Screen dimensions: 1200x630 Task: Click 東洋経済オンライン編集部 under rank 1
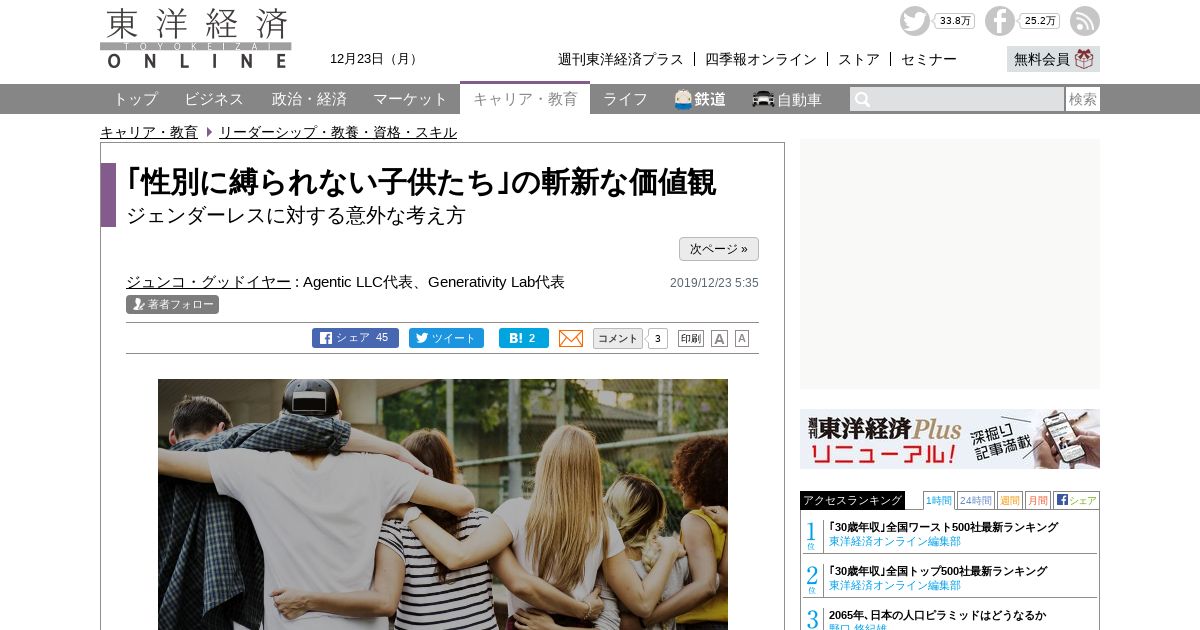click(895, 541)
